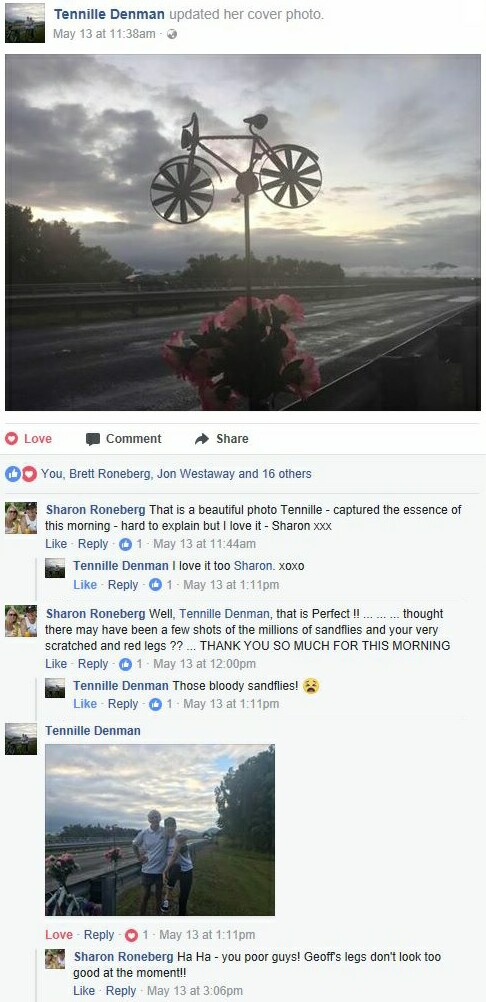Click the red love reaction icon in summary
The height and width of the screenshot is (1002, 486).
coord(29,474)
